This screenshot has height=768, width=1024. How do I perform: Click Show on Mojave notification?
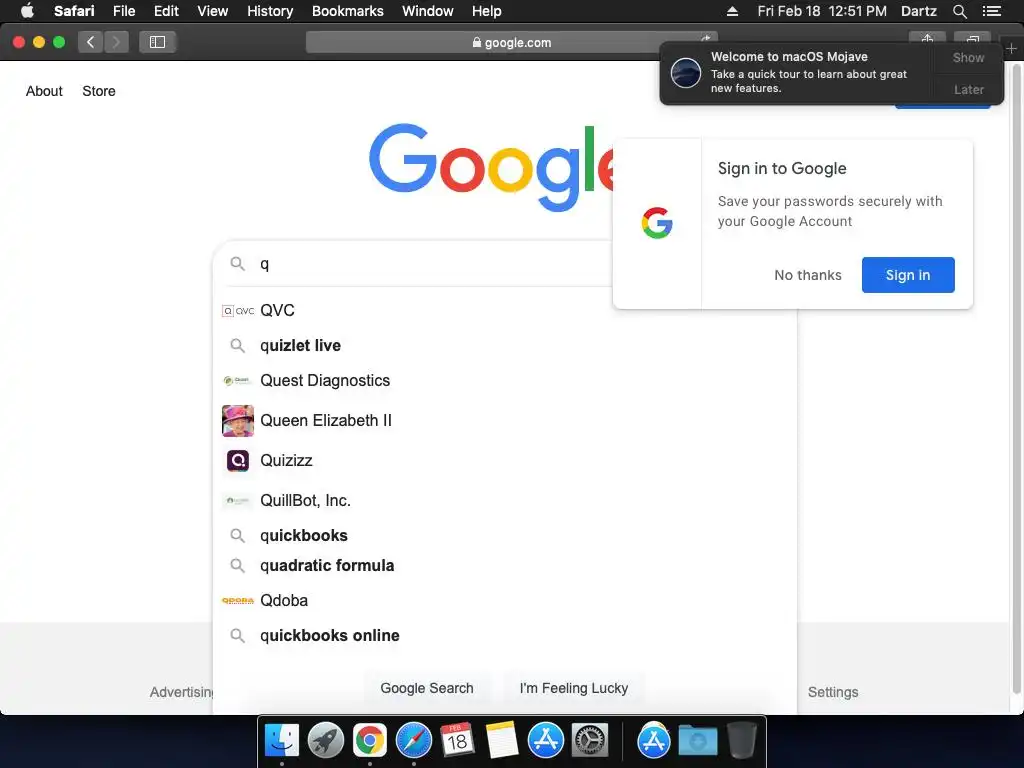[x=968, y=57]
